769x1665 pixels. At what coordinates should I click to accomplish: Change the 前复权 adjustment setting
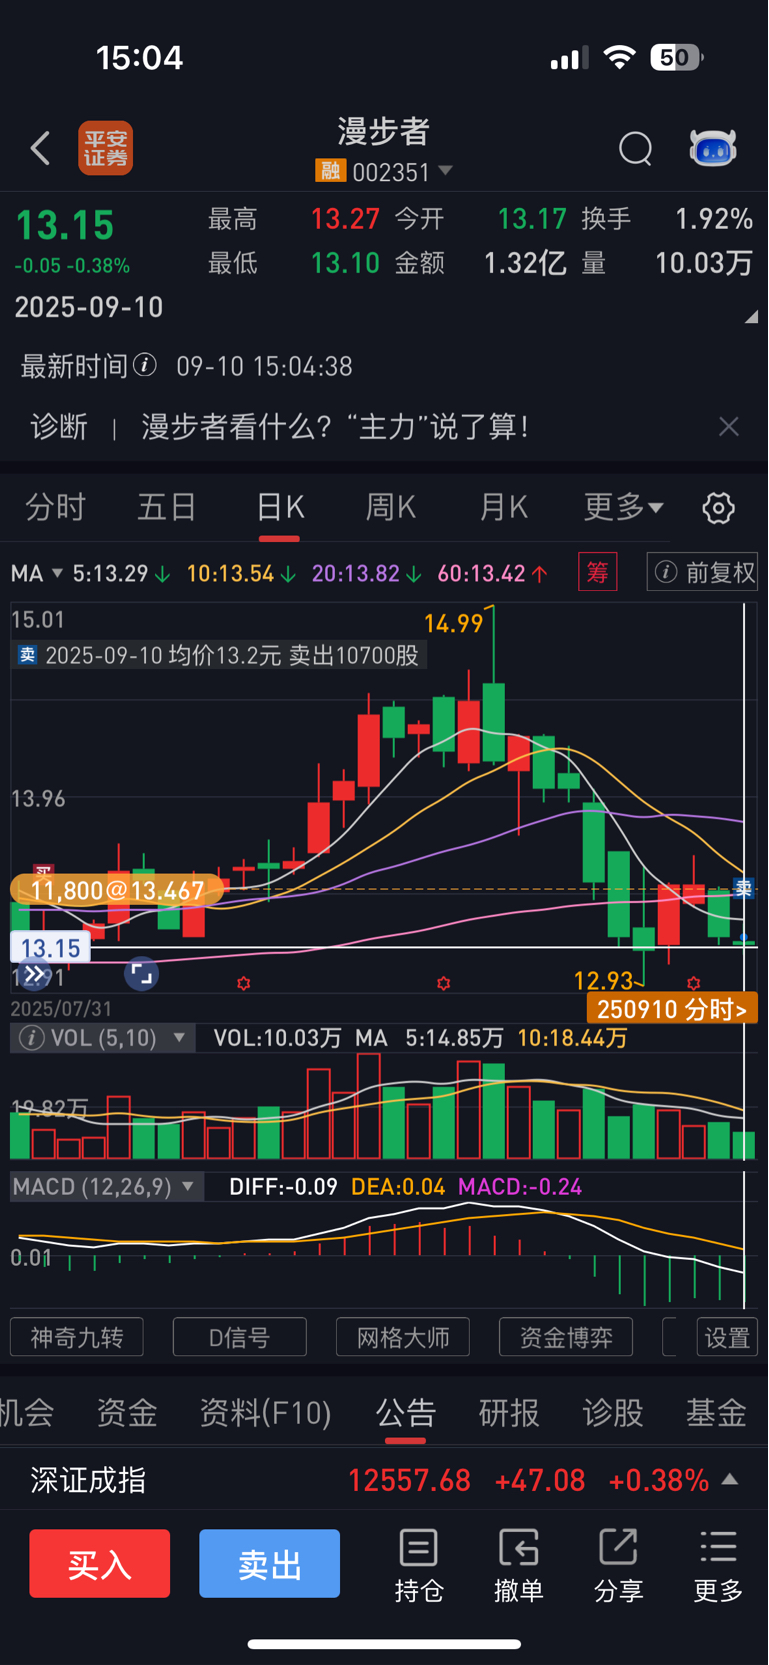pyautogui.click(x=702, y=572)
